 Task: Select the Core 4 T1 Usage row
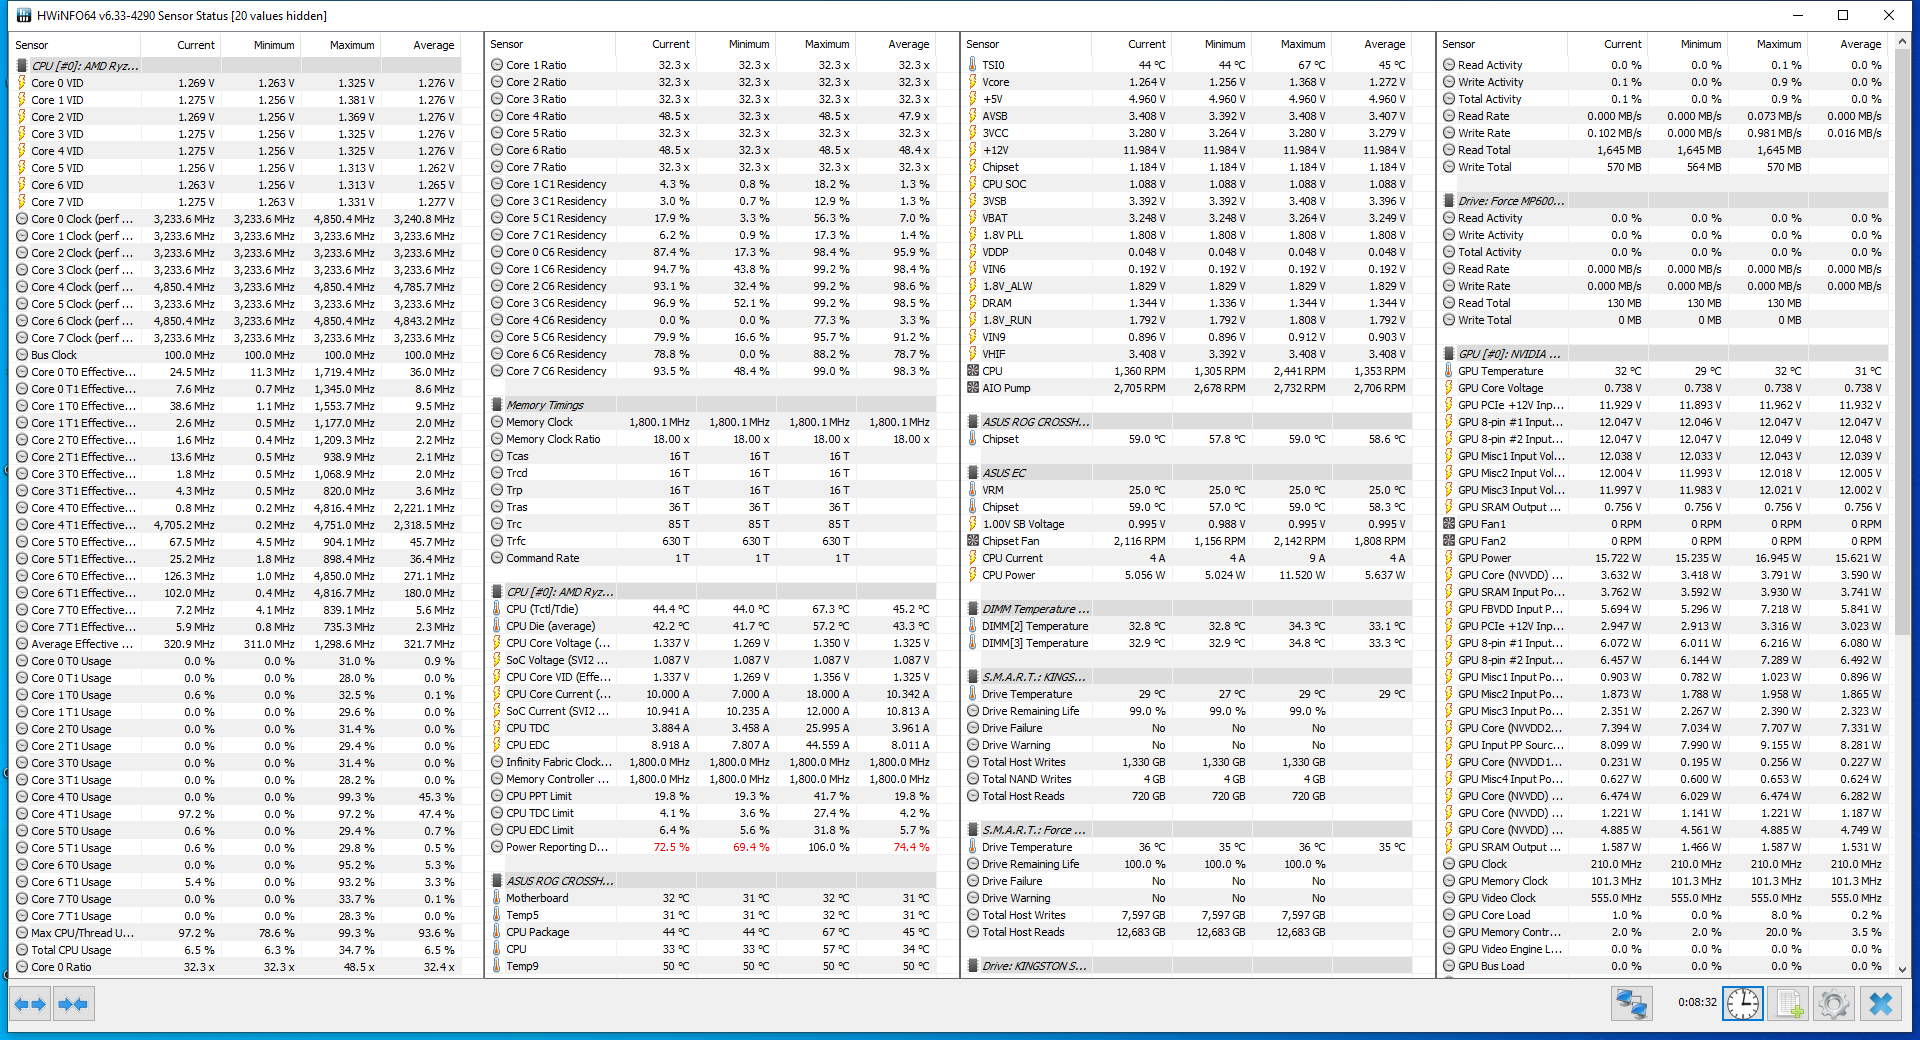pos(236,814)
